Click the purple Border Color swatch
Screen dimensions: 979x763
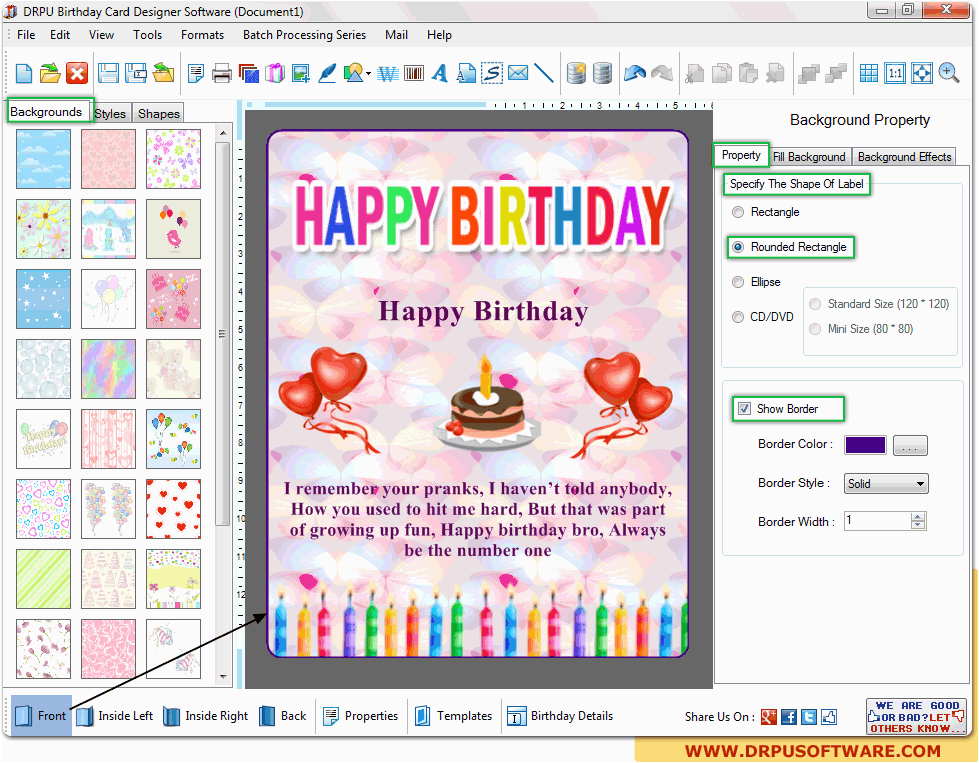865,445
